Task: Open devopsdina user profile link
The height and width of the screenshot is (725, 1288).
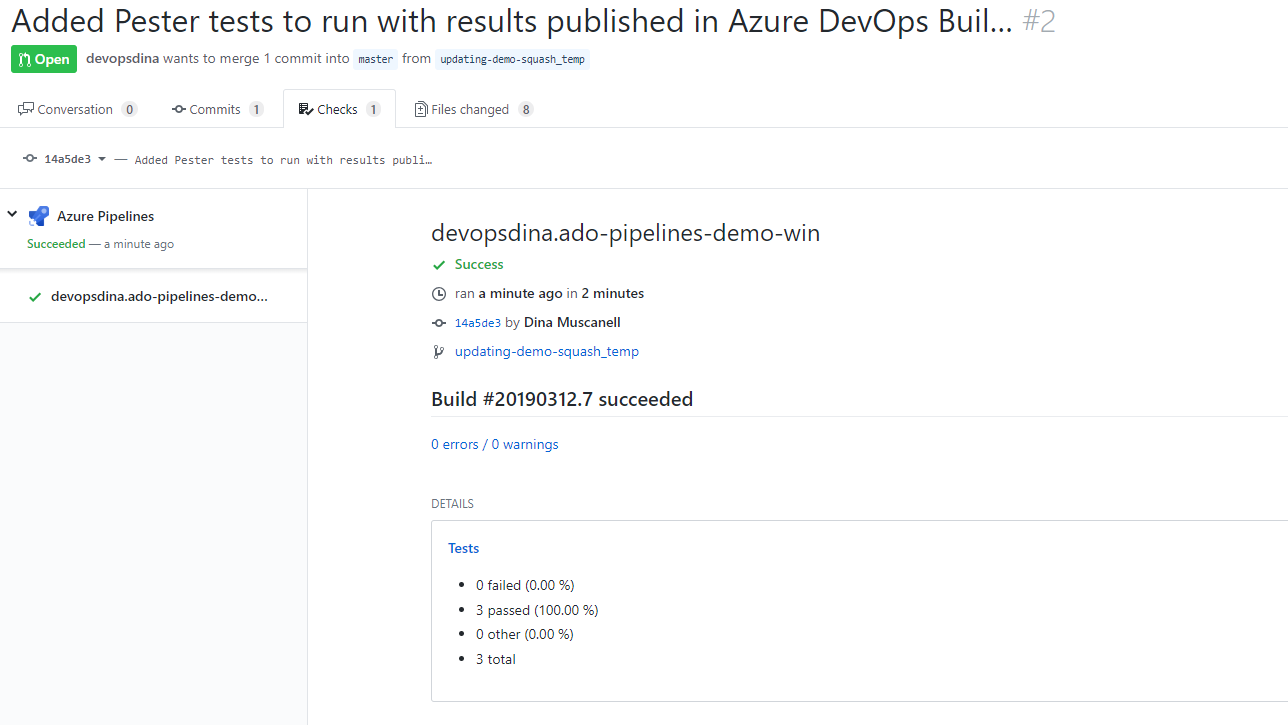Action: click(x=122, y=59)
